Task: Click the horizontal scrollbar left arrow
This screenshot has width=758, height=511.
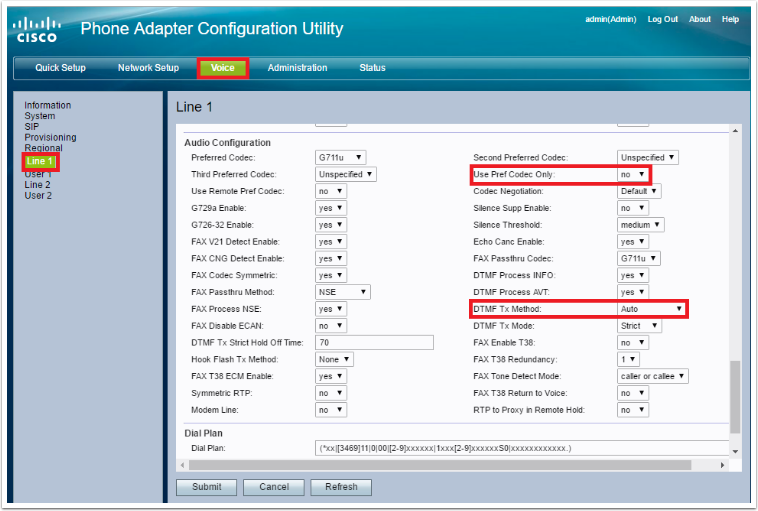Action: pos(182,465)
